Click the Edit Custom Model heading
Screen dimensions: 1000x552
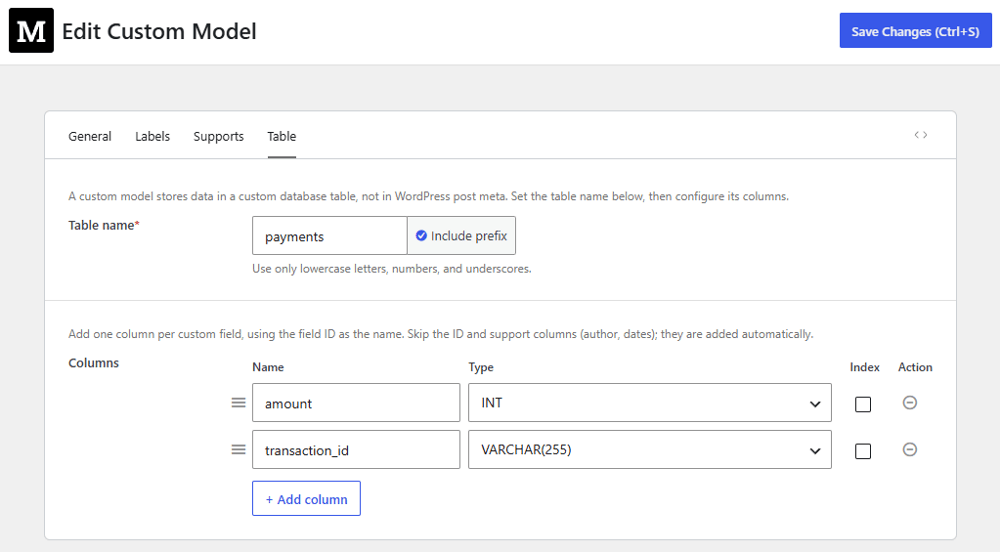[159, 31]
